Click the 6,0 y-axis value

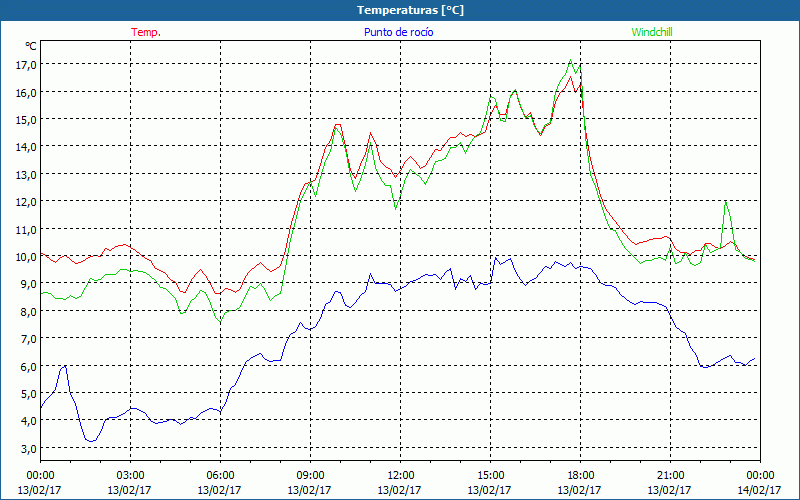[x=30, y=366]
